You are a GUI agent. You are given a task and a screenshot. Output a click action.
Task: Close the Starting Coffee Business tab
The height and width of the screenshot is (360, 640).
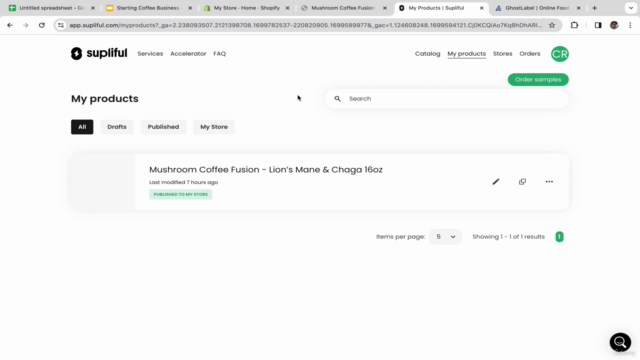click(x=190, y=8)
